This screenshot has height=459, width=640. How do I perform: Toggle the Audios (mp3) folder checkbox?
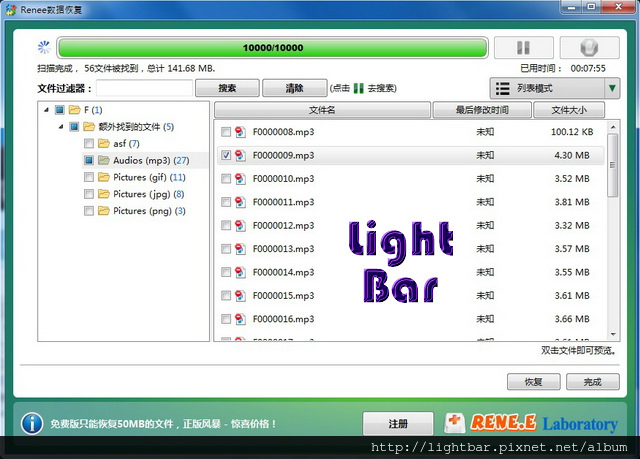(x=89, y=160)
